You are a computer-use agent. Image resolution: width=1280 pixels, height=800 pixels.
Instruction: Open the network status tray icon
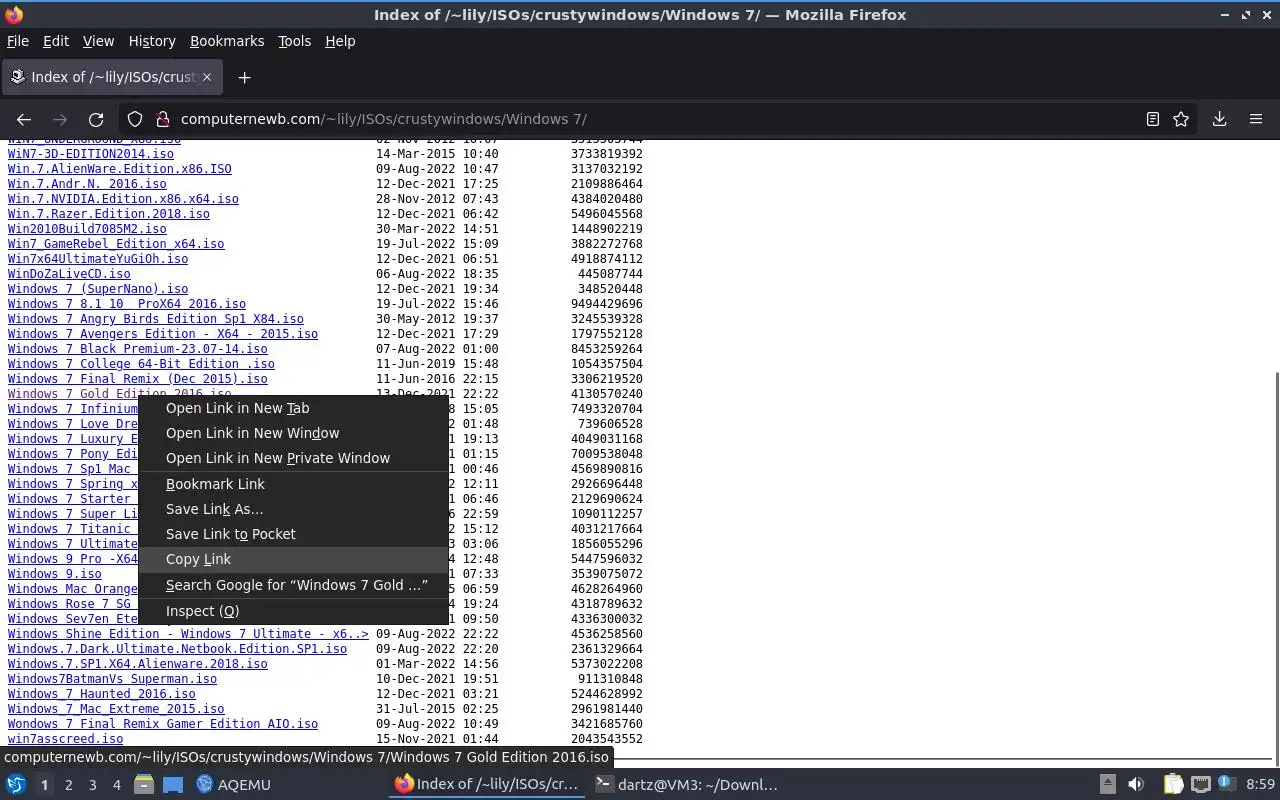[x=1201, y=784]
